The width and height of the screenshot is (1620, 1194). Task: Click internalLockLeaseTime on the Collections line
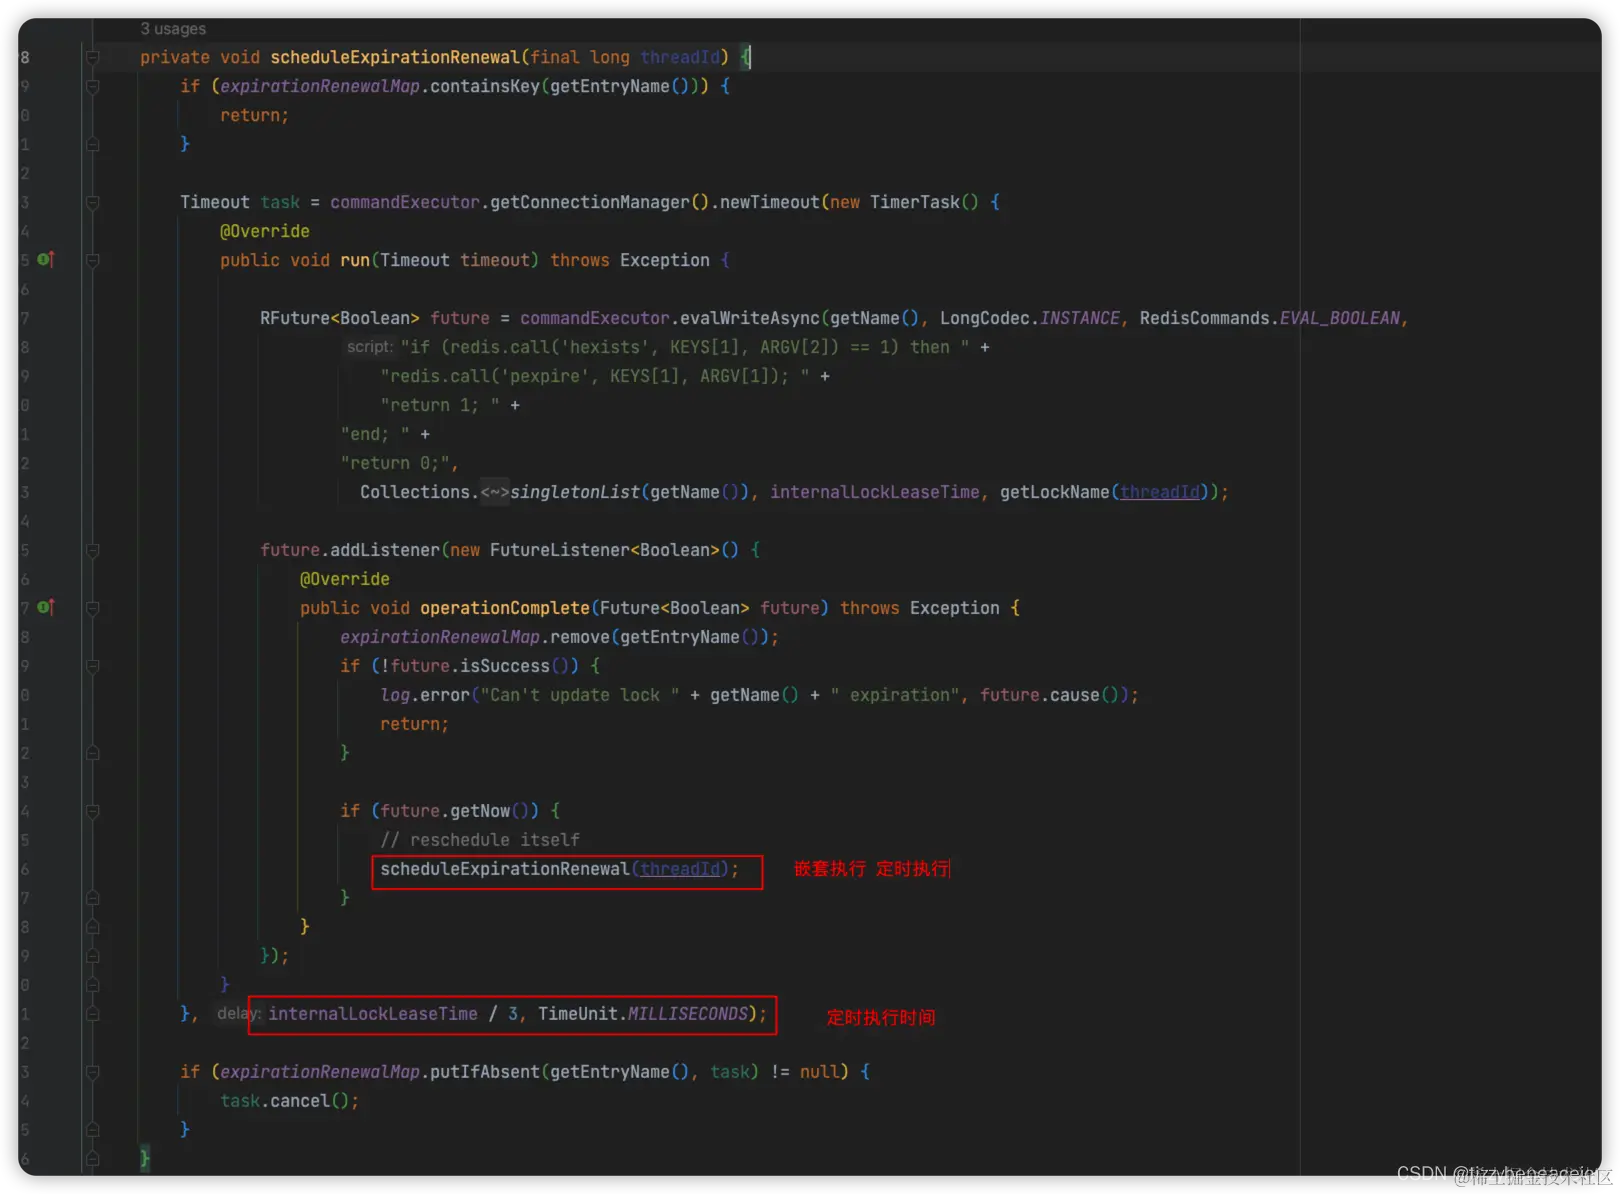coord(875,492)
